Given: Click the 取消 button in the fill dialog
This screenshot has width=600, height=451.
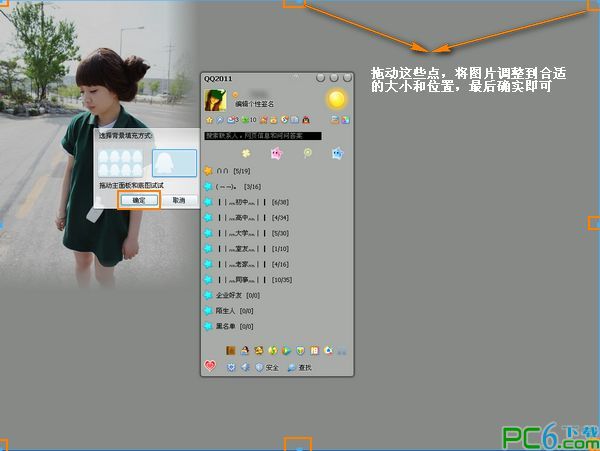Looking at the screenshot, I should (x=178, y=200).
